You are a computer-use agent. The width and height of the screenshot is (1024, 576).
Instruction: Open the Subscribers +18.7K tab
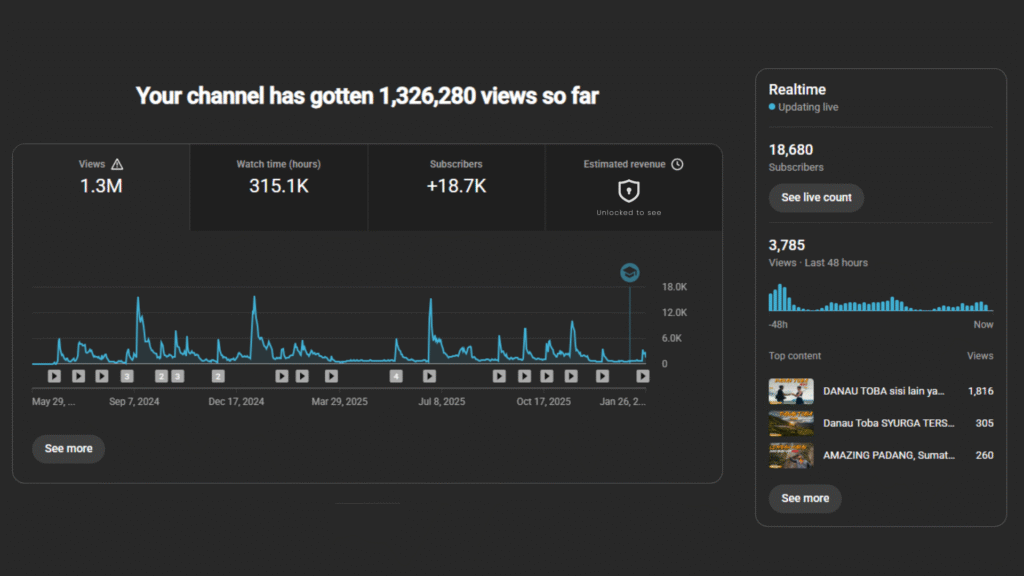point(457,187)
